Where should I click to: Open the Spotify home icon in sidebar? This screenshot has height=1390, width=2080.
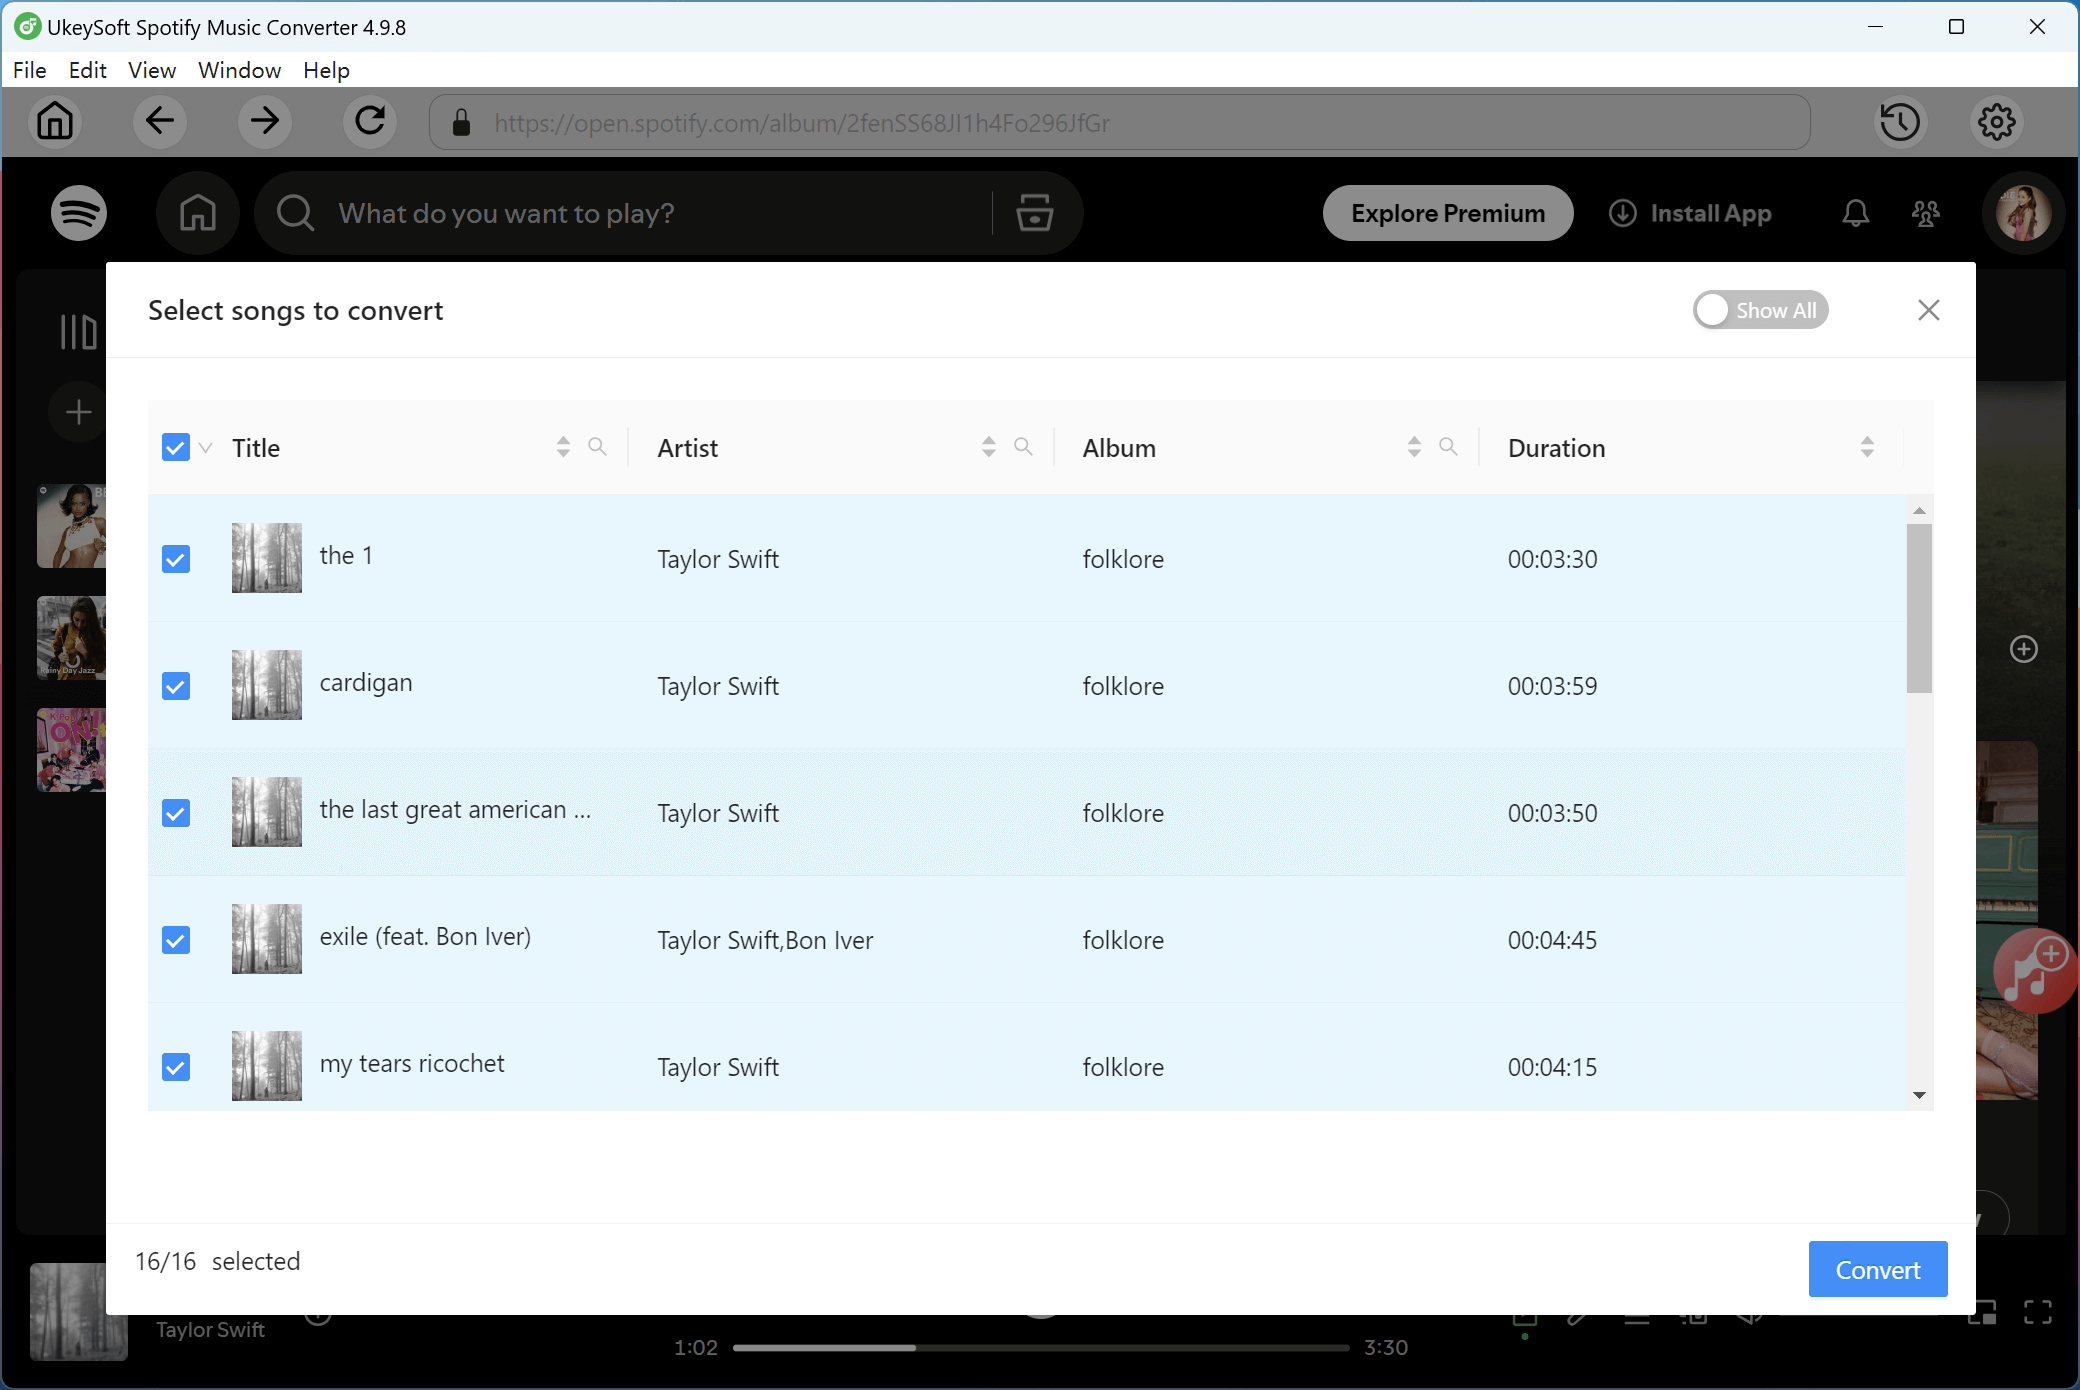(x=196, y=213)
